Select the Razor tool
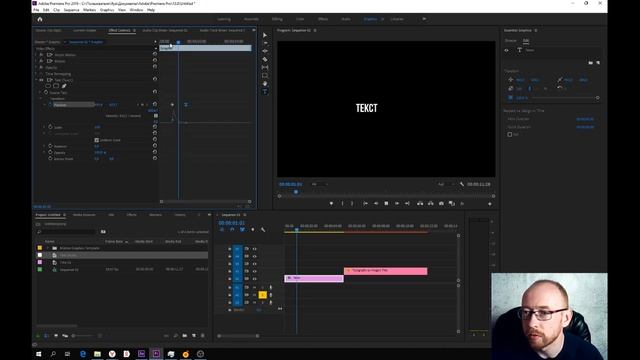640x360 pixels. pyautogui.click(x=264, y=59)
